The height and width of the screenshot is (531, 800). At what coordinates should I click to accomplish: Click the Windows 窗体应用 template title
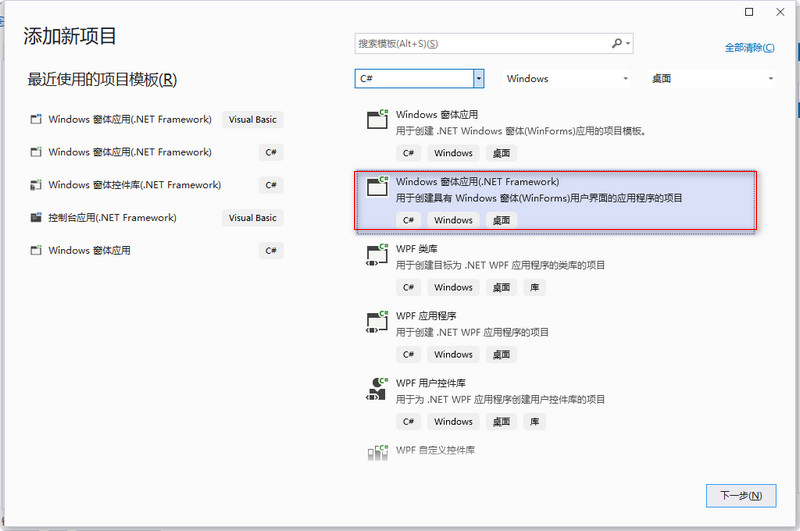pyautogui.click(x=437, y=114)
